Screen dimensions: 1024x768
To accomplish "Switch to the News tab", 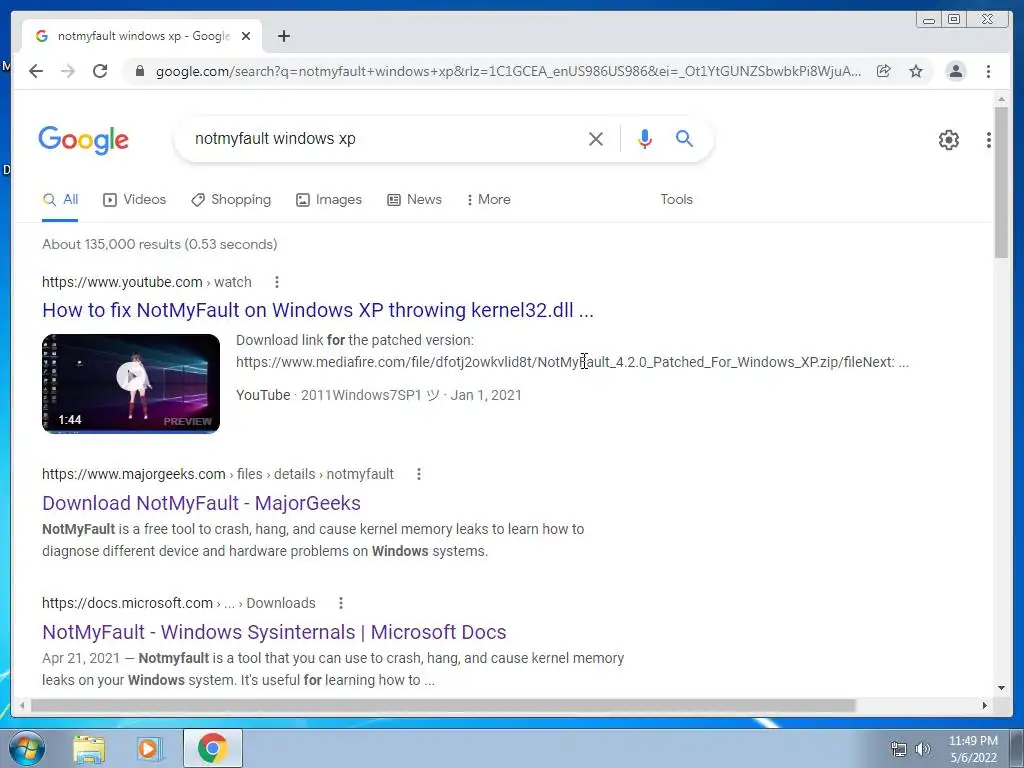I will (x=414, y=200).
